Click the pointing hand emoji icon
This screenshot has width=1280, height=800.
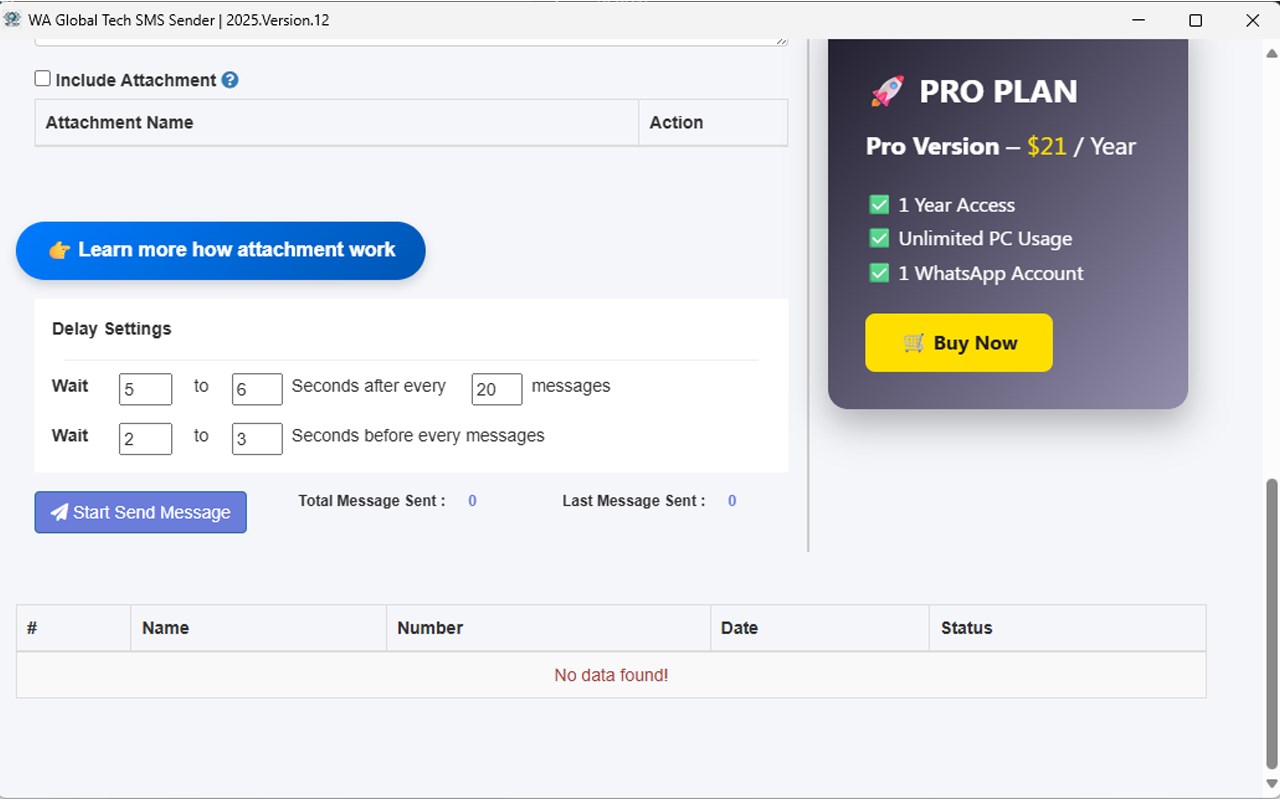59,250
